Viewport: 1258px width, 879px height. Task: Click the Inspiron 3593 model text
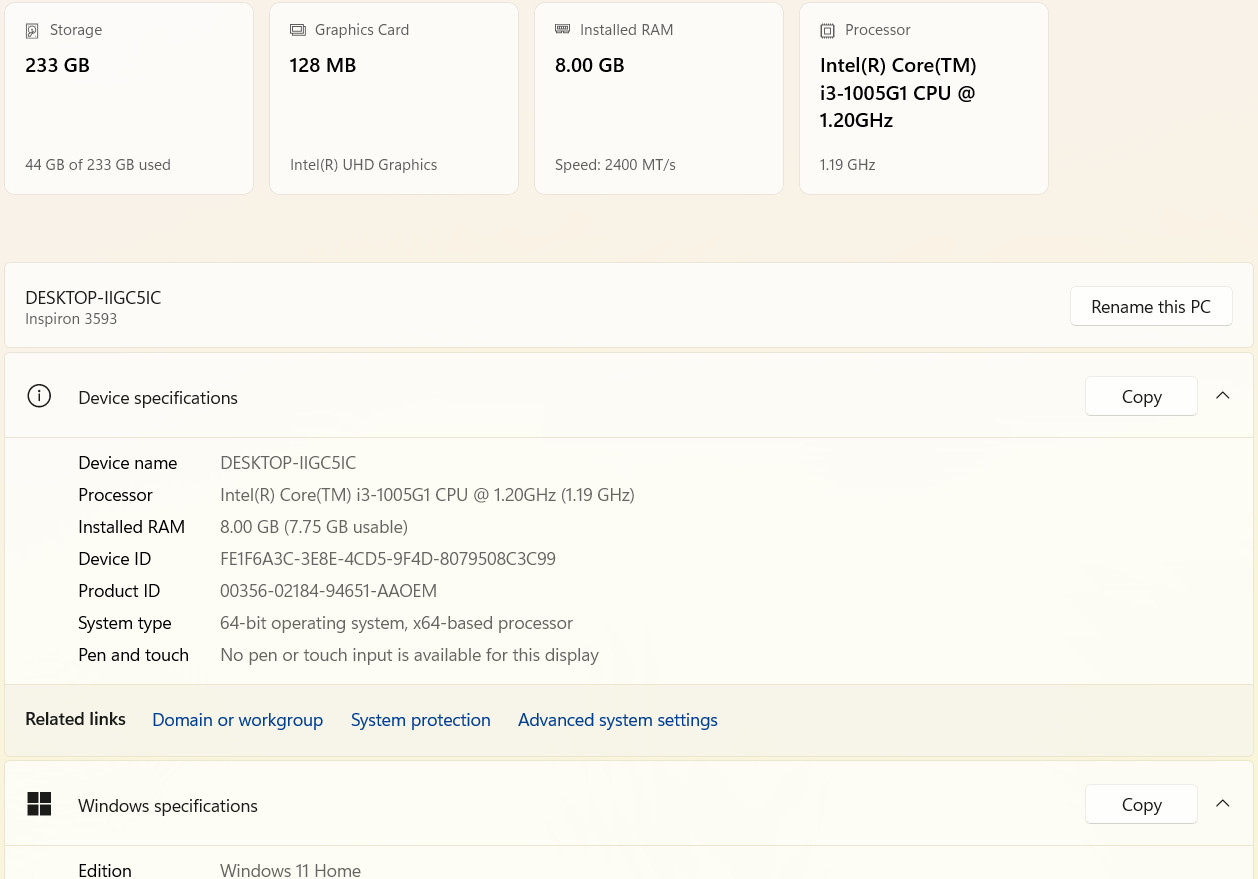point(71,319)
